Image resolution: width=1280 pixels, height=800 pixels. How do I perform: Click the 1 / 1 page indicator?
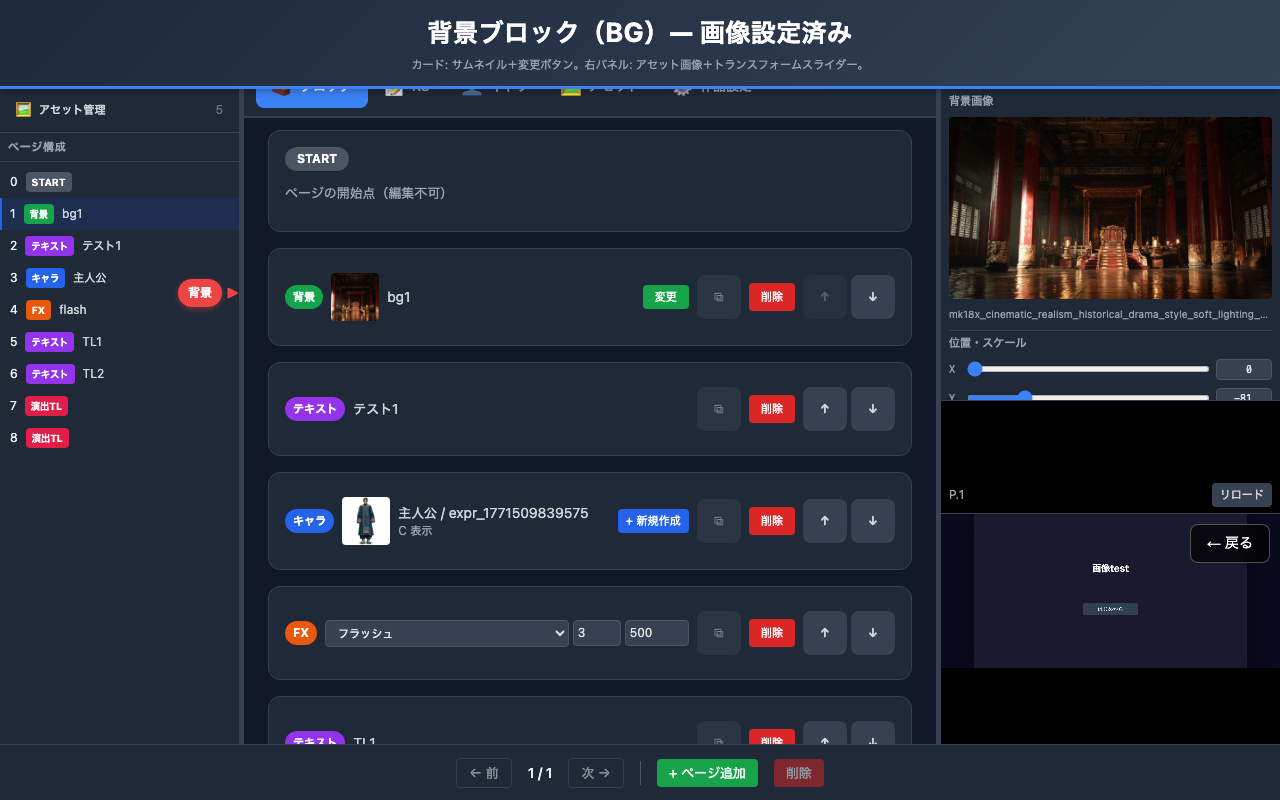point(540,773)
